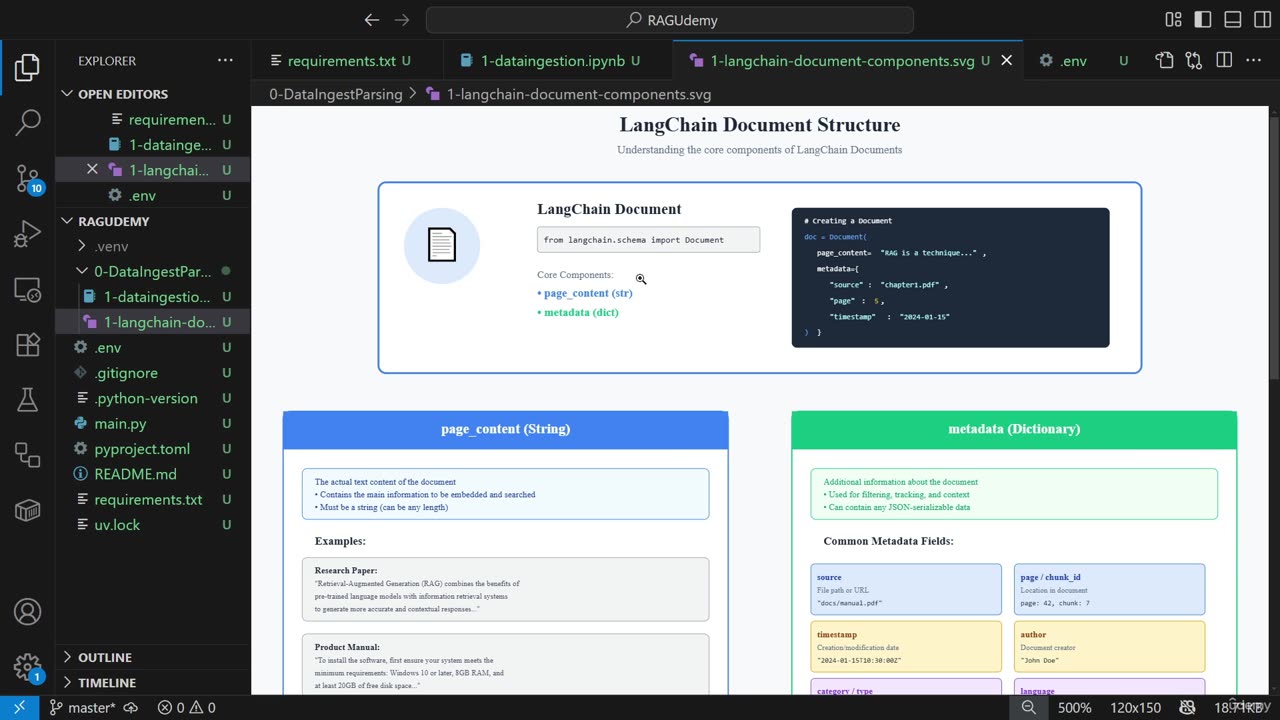
Task: Click the 500% zoom level in status bar
Action: click(x=1075, y=707)
